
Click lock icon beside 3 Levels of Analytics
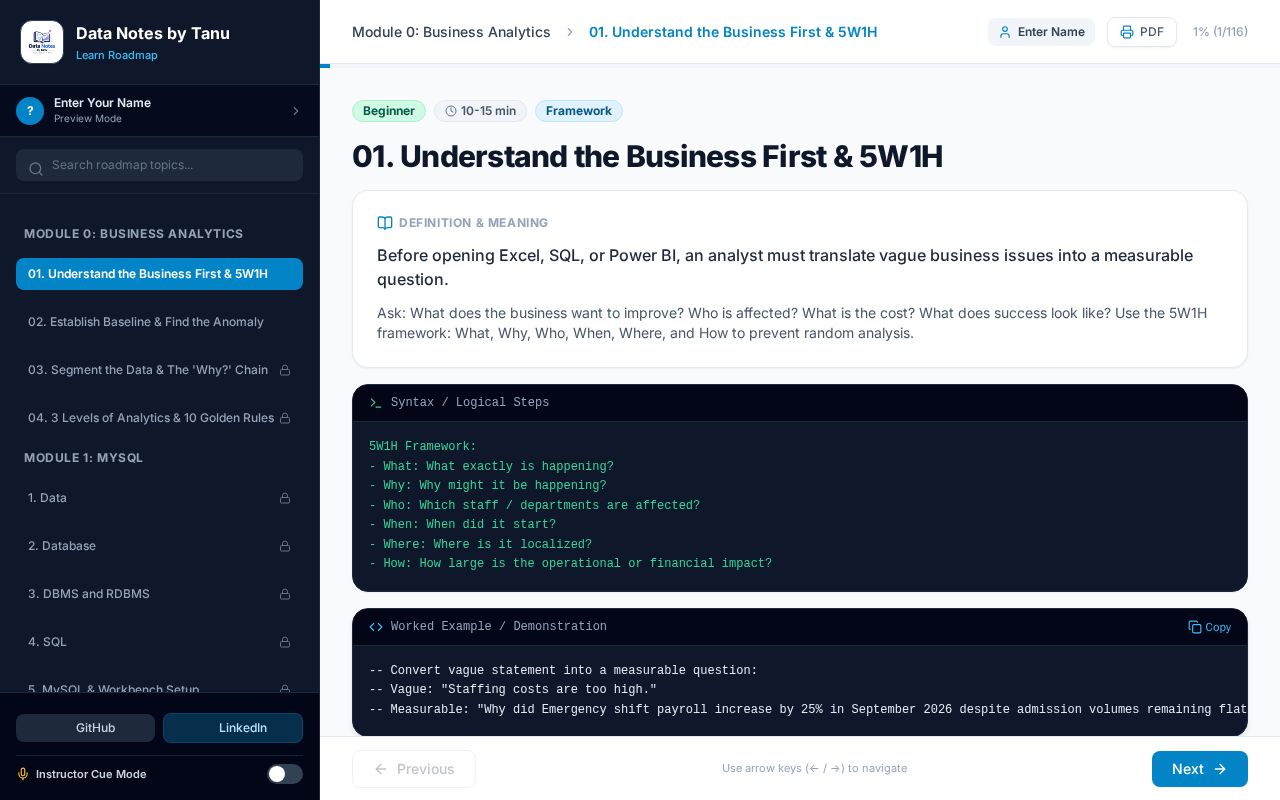(x=285, y=418)
